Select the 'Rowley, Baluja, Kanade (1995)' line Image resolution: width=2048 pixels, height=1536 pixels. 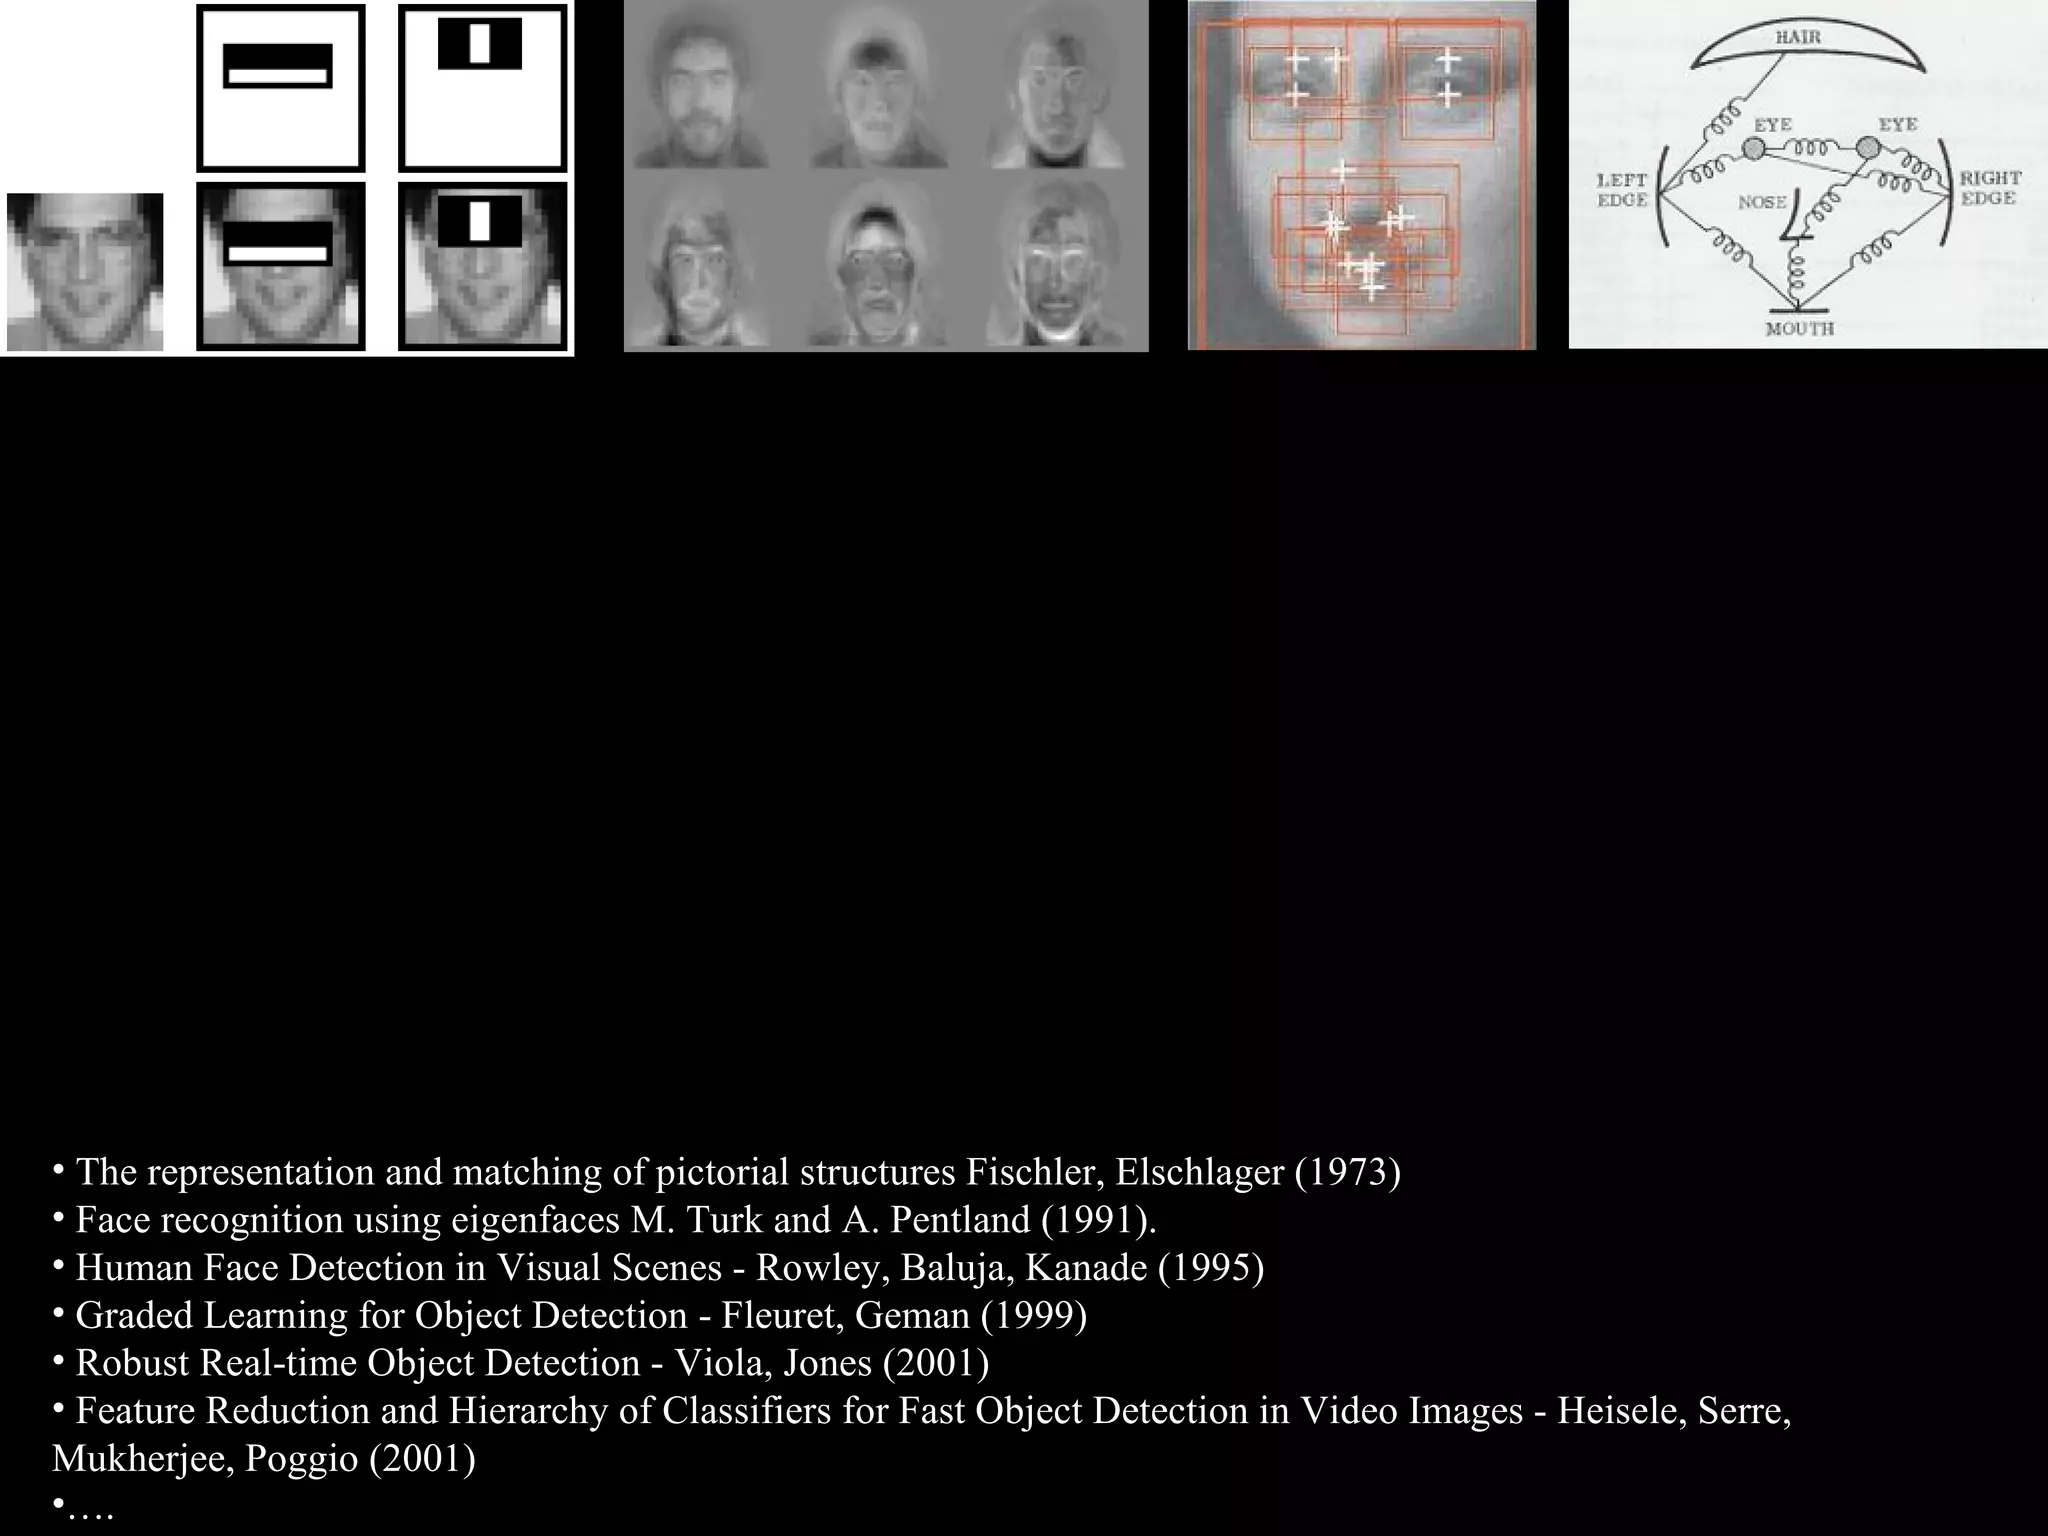tap(659, 1267)
